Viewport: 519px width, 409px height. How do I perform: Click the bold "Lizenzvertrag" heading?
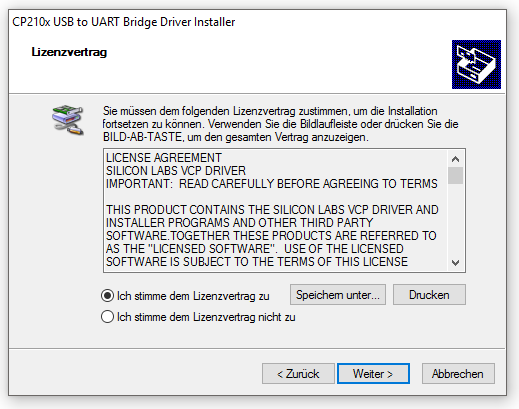click(69, 52)
